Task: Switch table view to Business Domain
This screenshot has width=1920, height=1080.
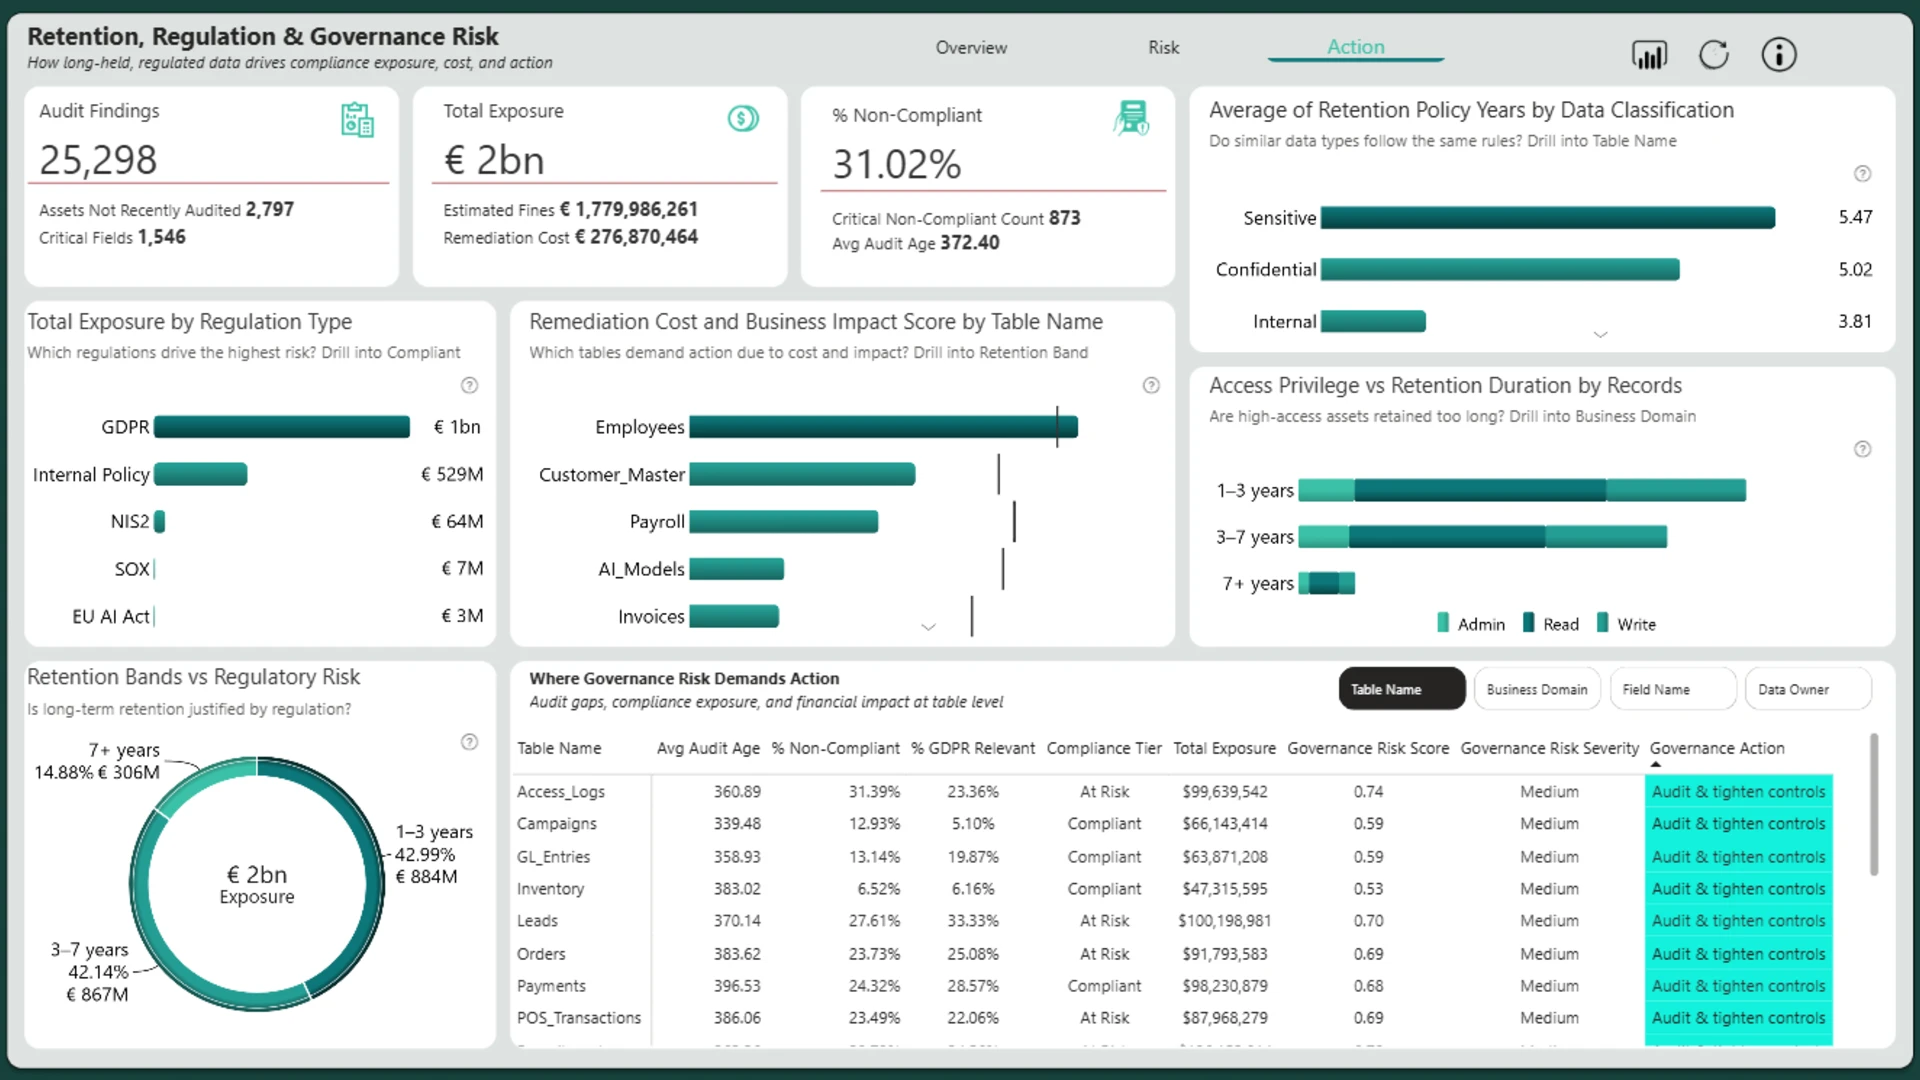Action: click(1537, 689)
